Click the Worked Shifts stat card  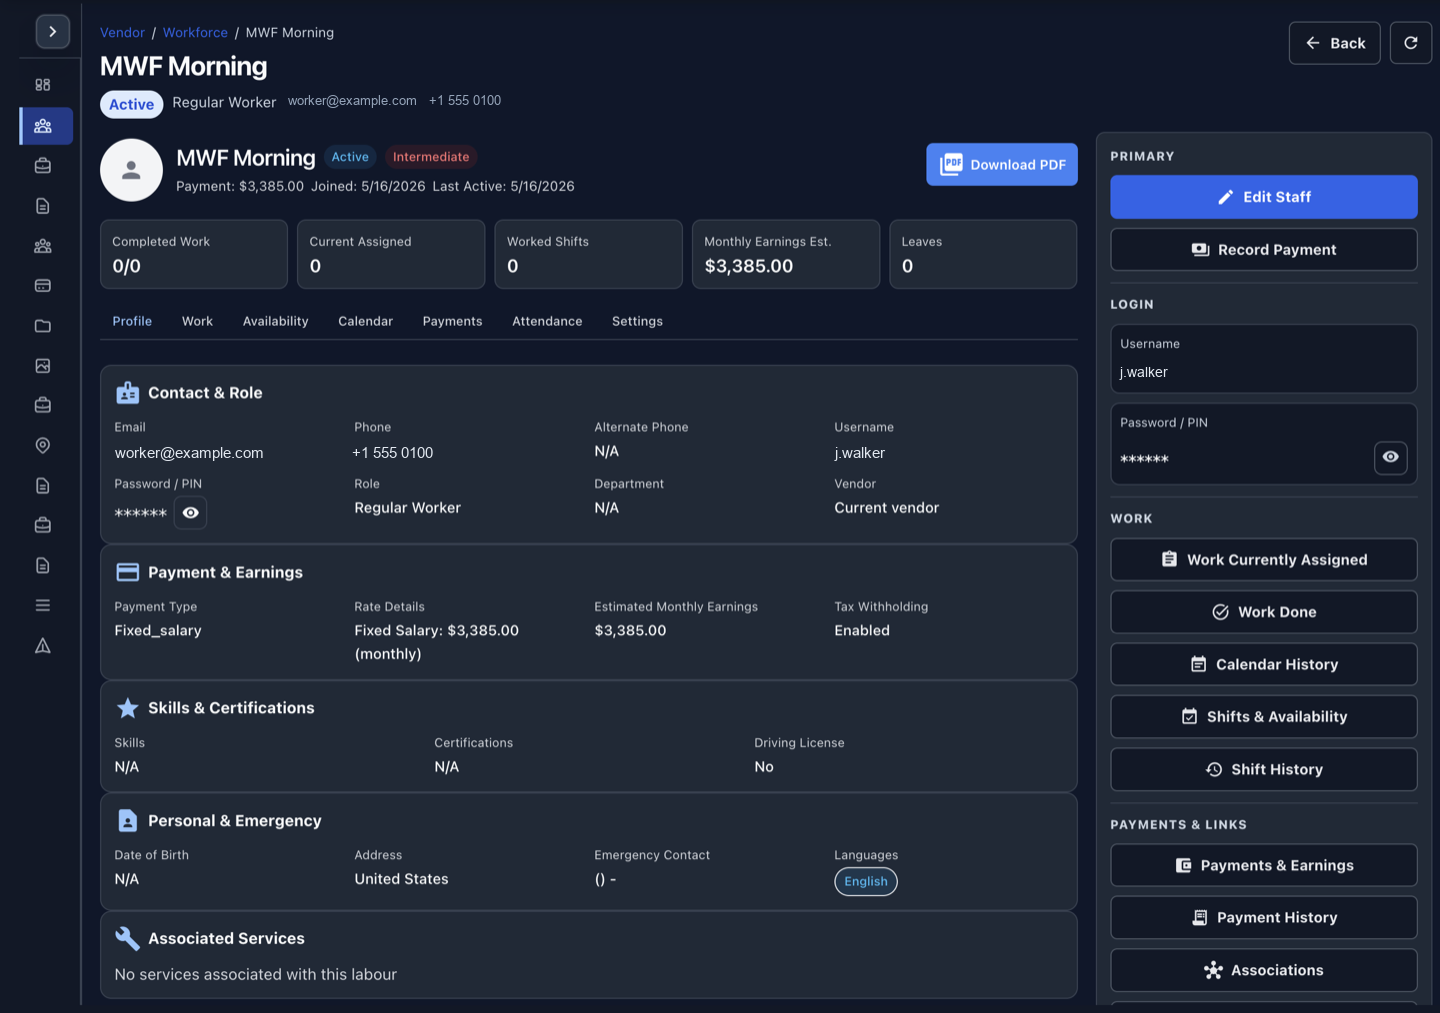tap(588, 254)
